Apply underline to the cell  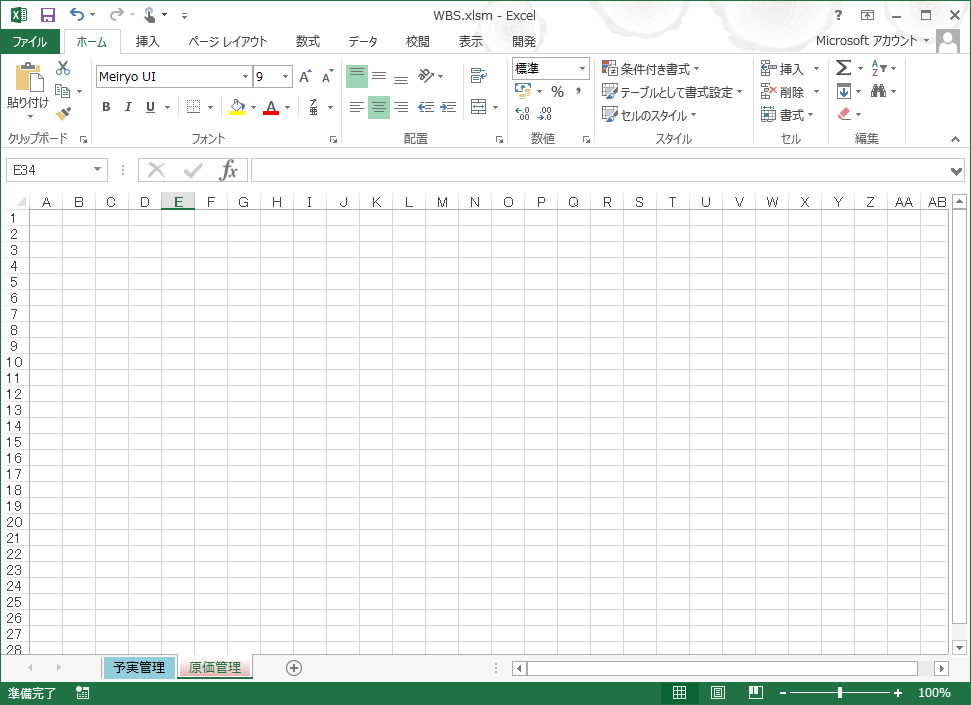[x=148, y=106]
